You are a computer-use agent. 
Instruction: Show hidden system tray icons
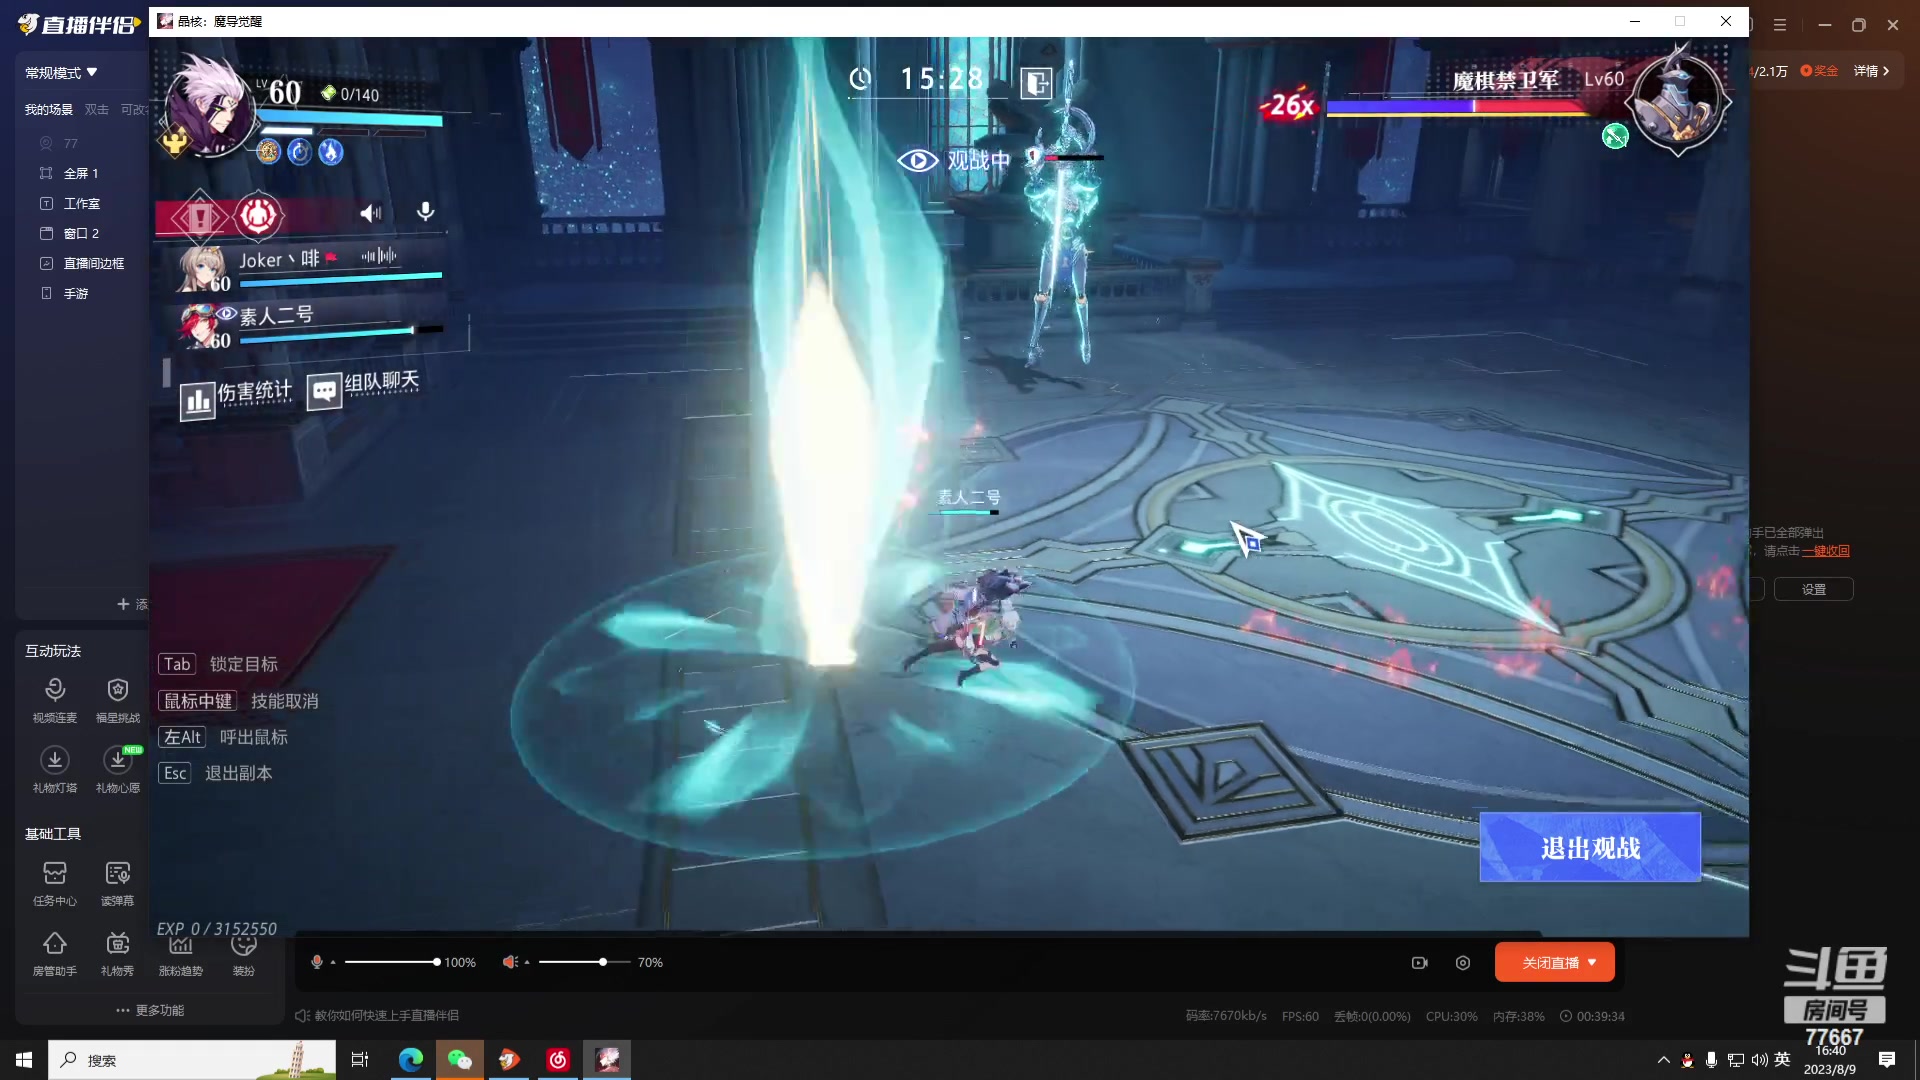click(1663, 1060)
